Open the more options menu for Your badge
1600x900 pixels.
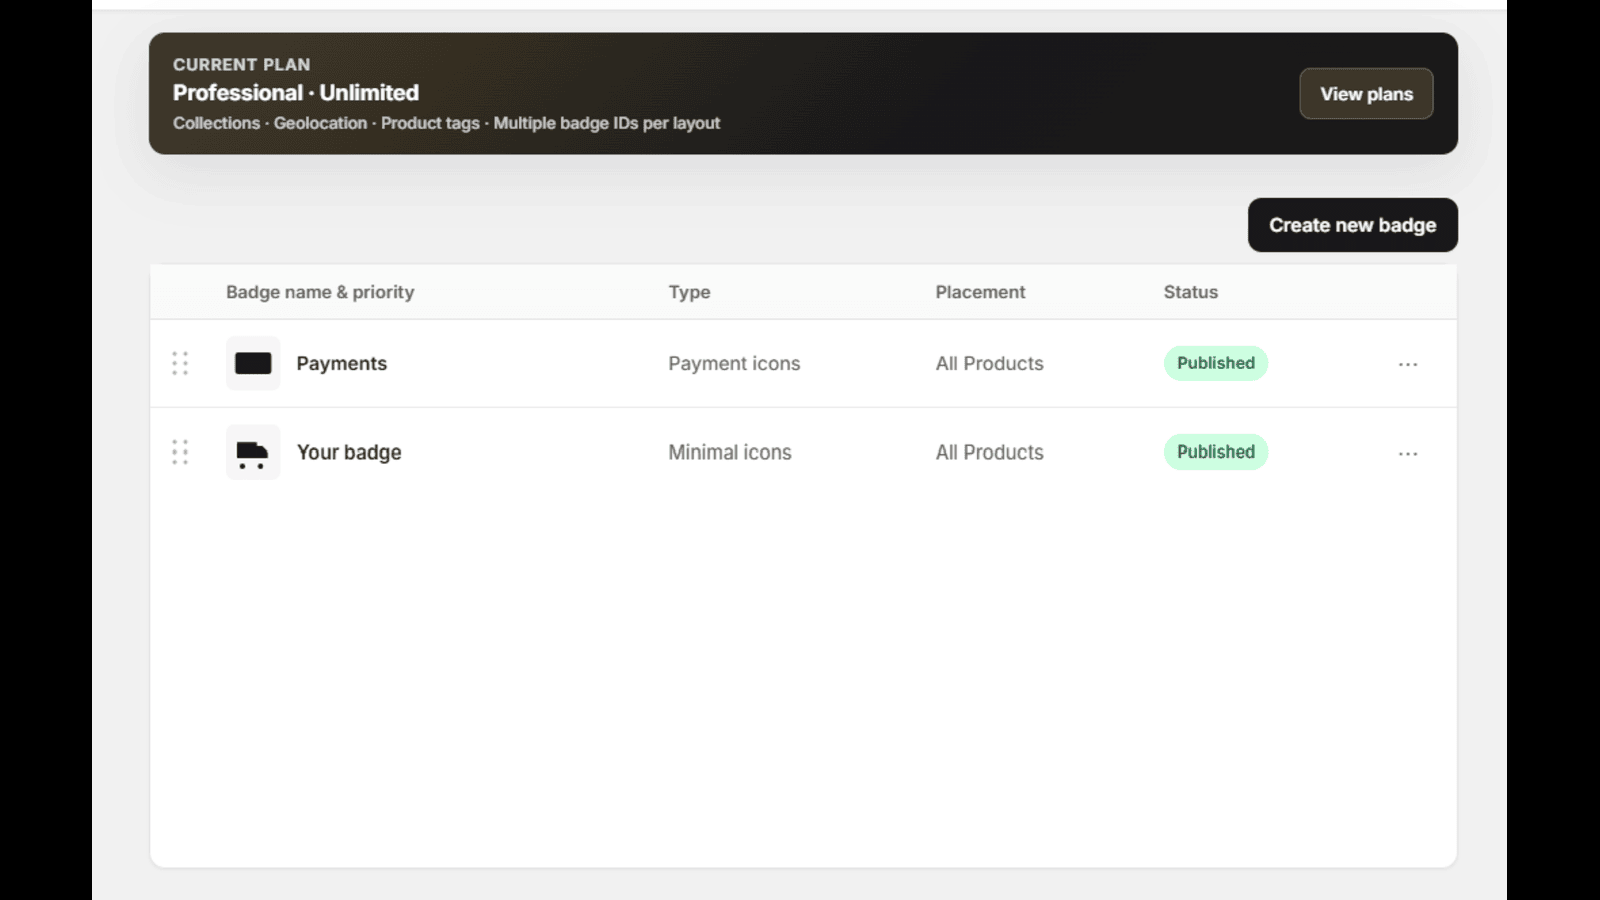1408,453
